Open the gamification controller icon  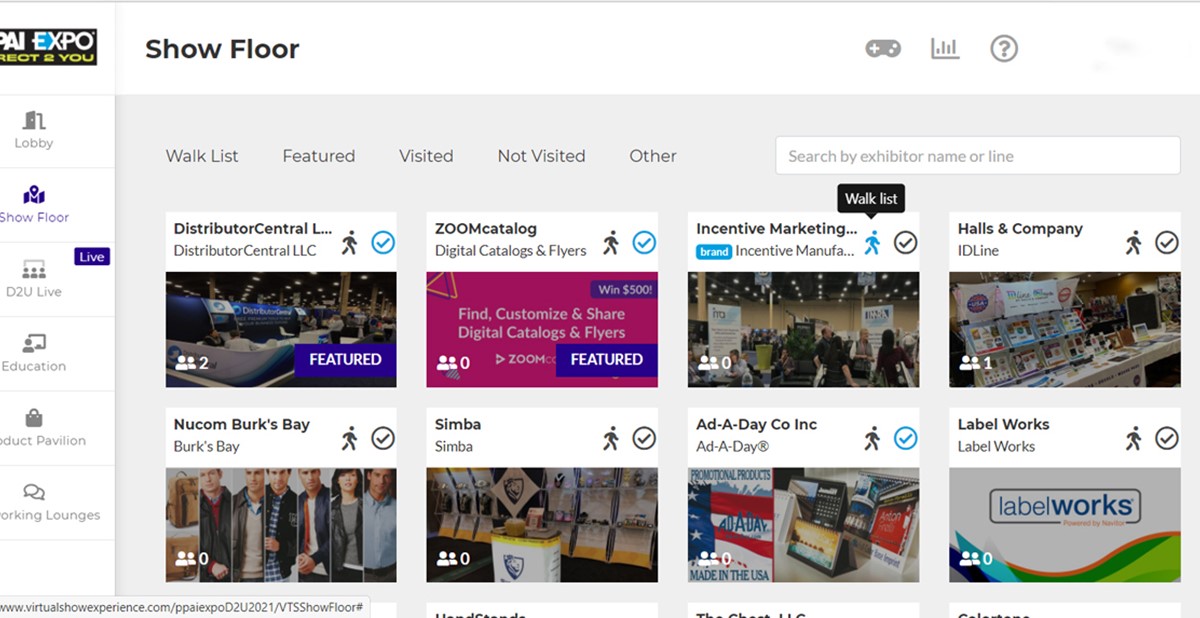pos(883,48)
